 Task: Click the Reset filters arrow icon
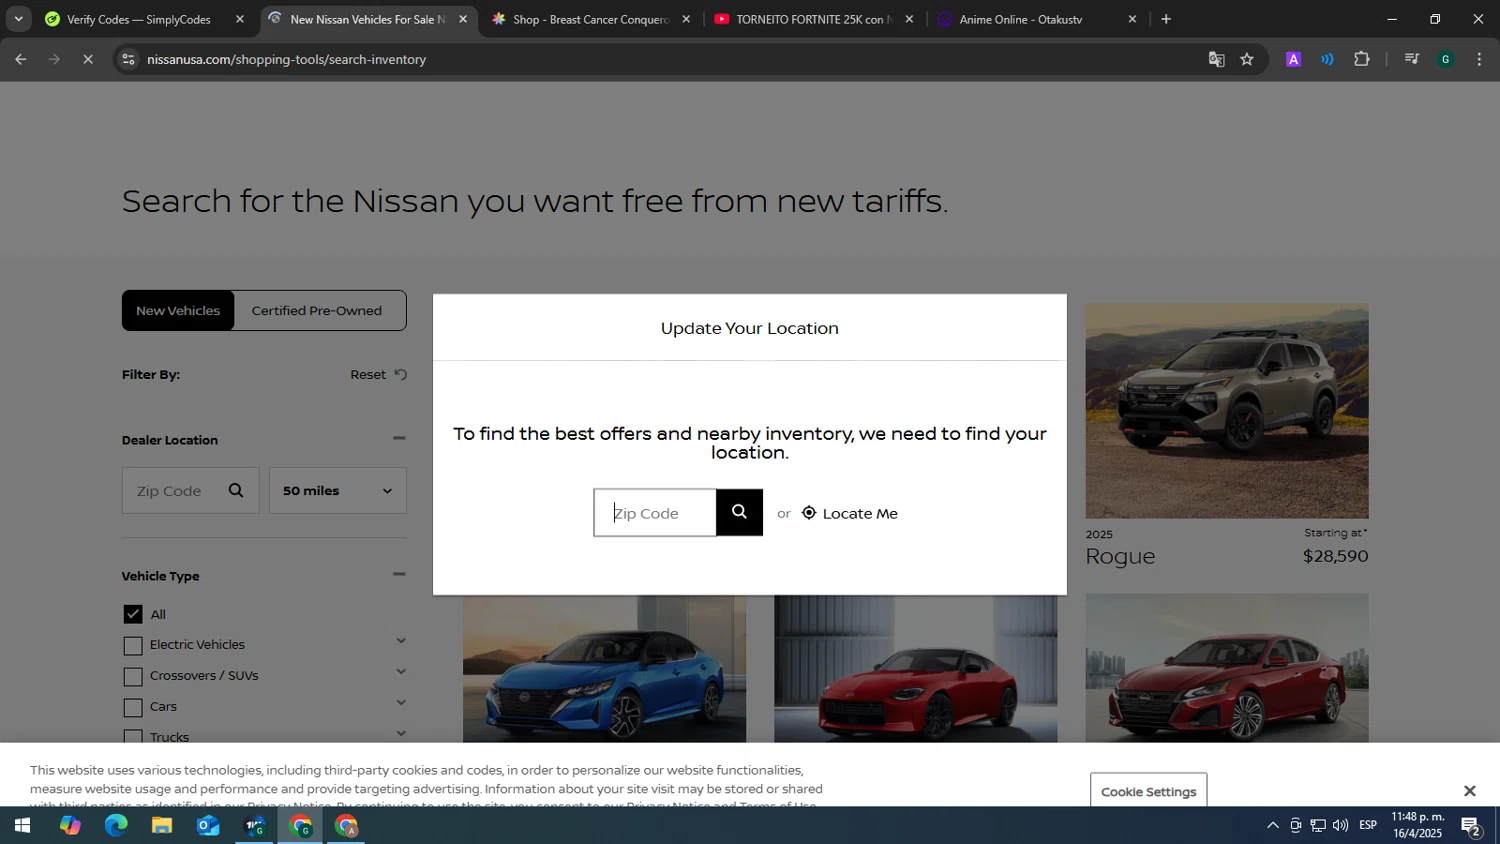(400, 374)
